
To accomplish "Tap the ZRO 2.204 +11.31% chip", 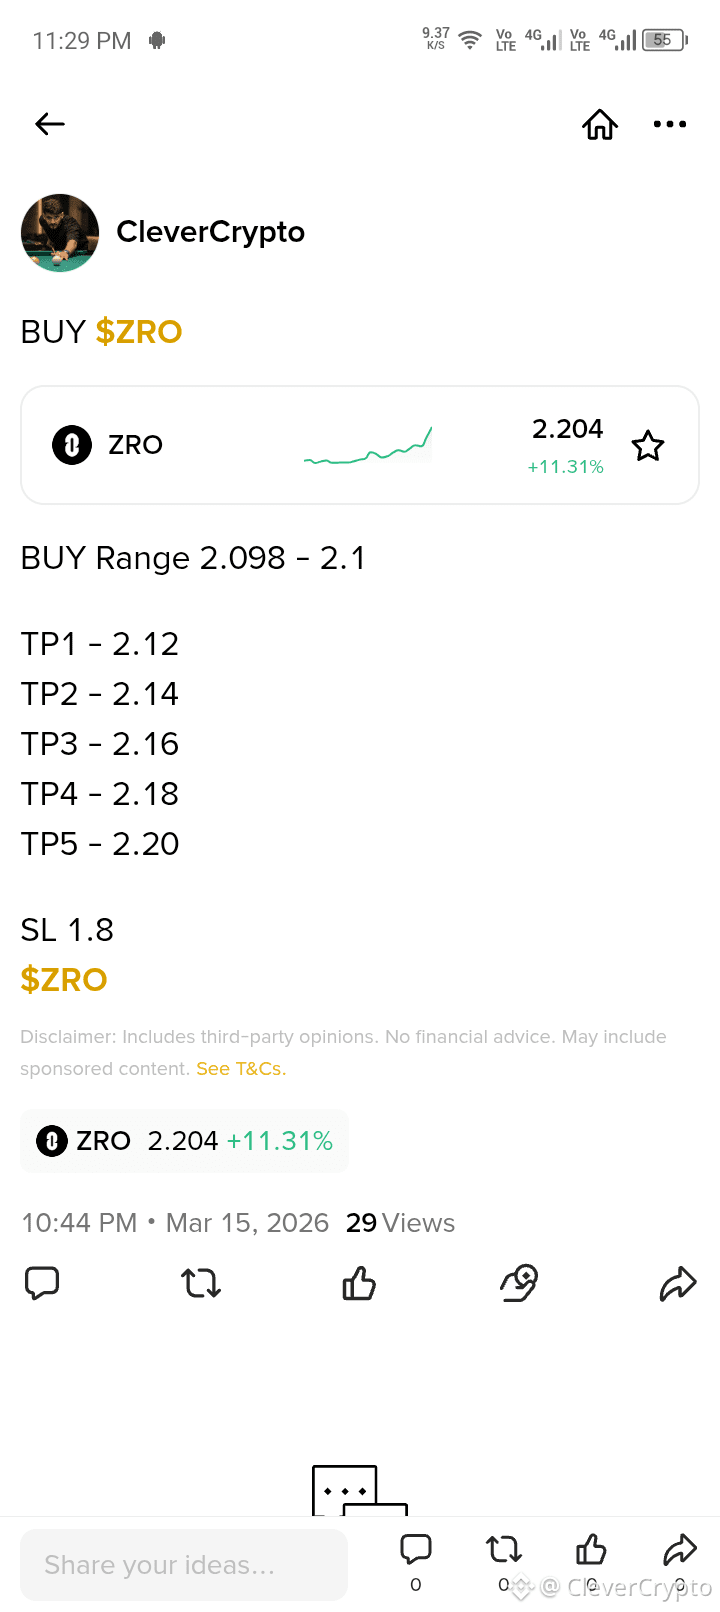I will [184, 1141].
